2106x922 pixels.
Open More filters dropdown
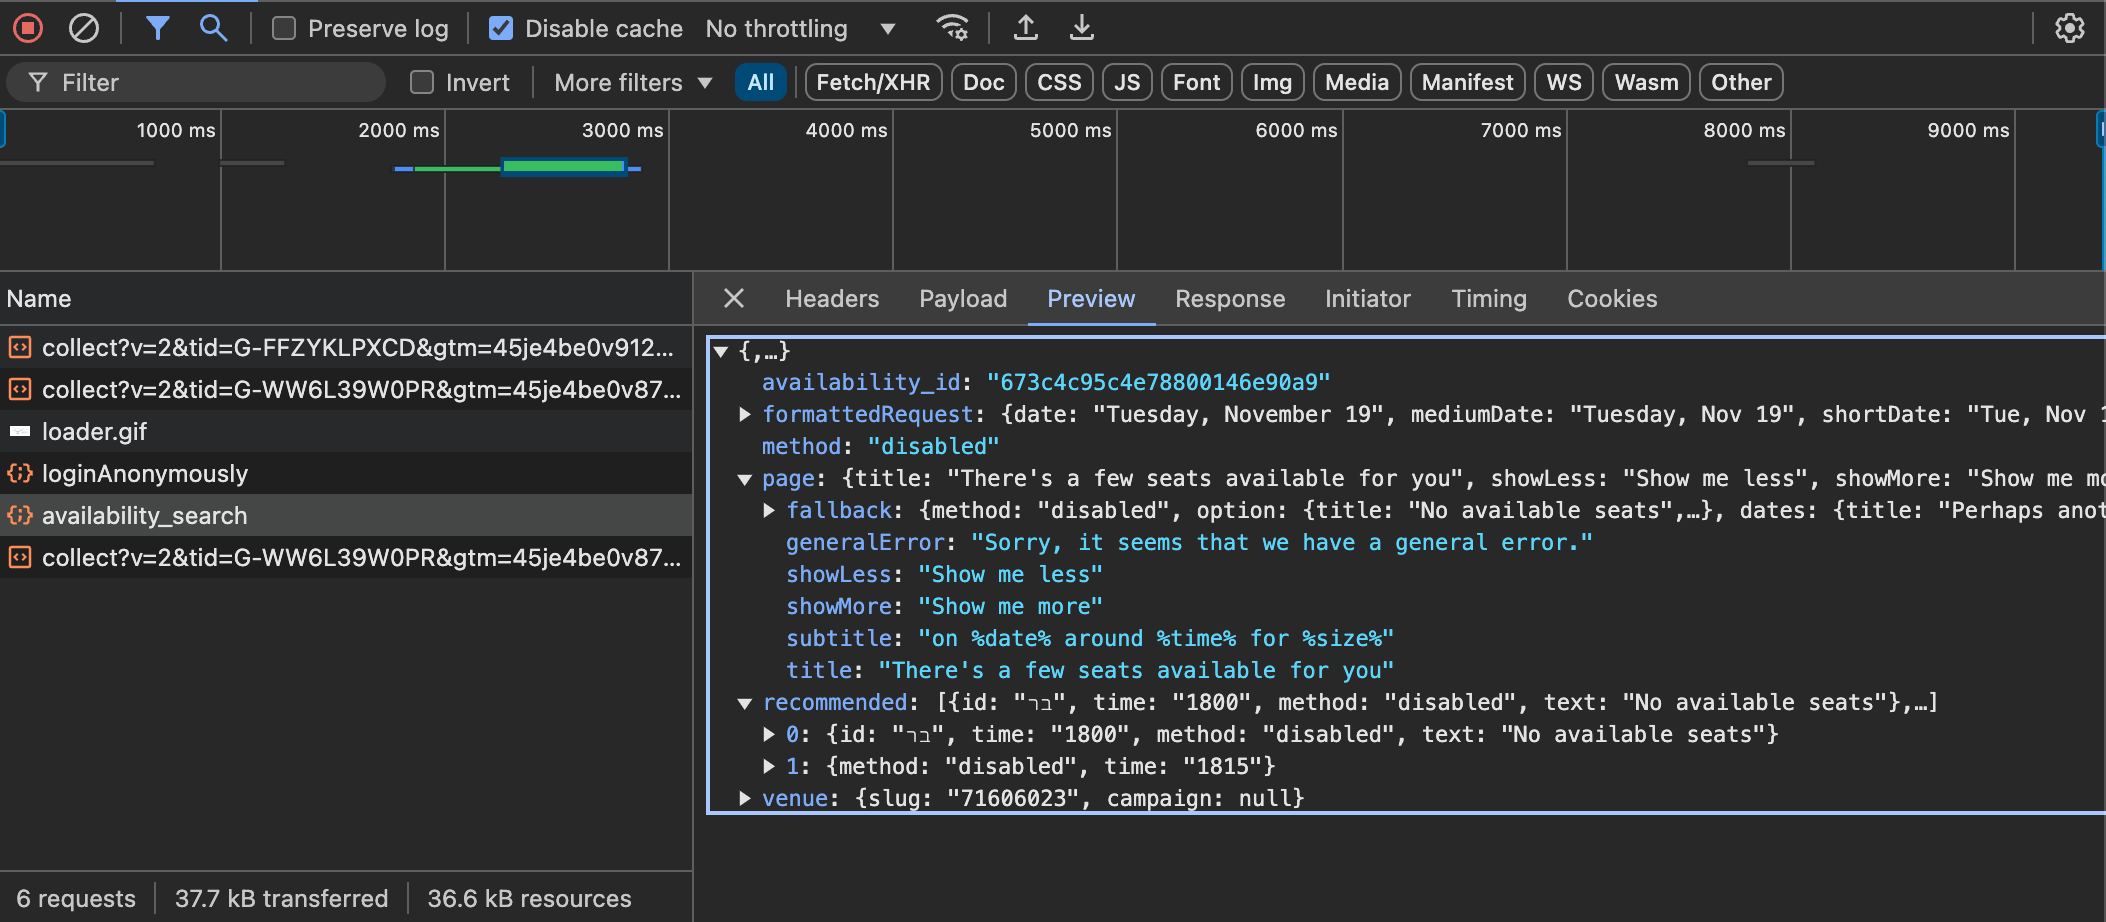point(633,82)
